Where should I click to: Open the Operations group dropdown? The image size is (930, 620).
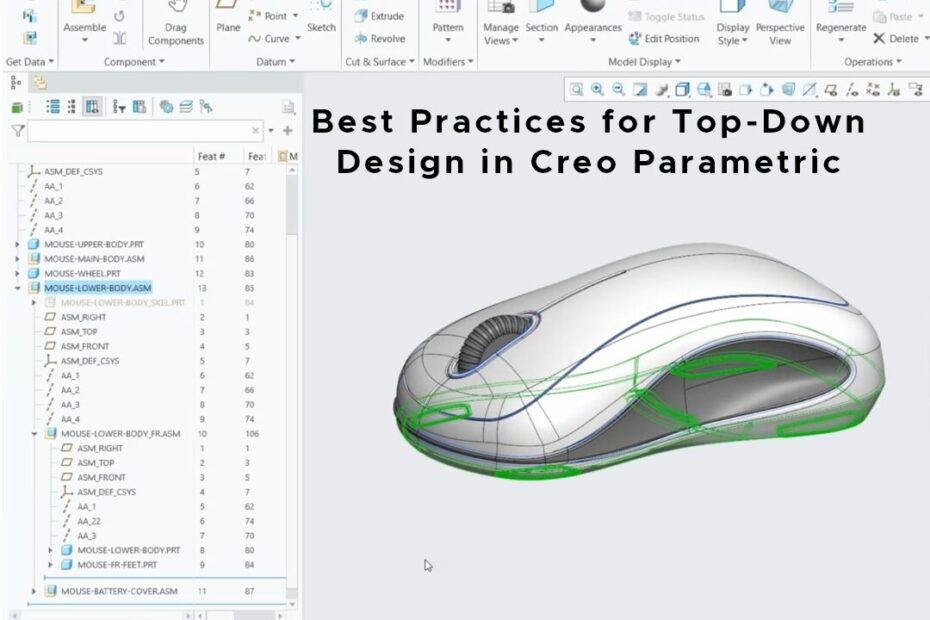[873, 62]
